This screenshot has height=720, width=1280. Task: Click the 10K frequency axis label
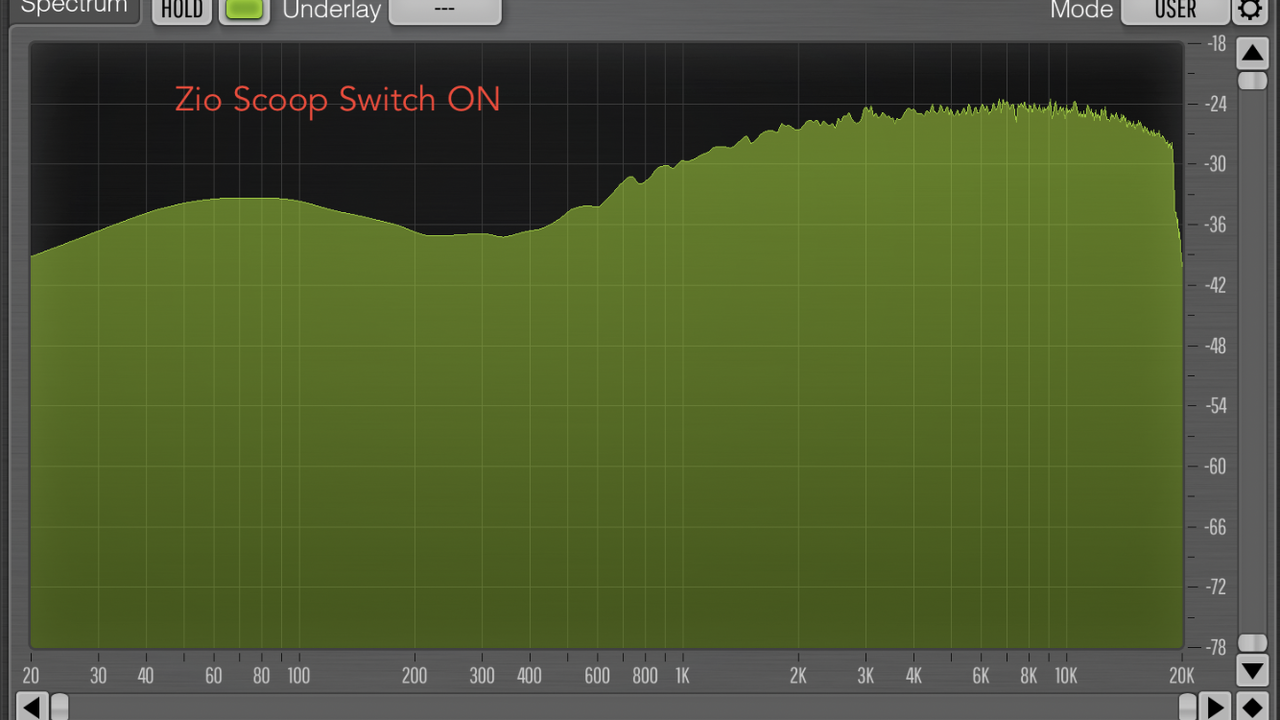1066,676
